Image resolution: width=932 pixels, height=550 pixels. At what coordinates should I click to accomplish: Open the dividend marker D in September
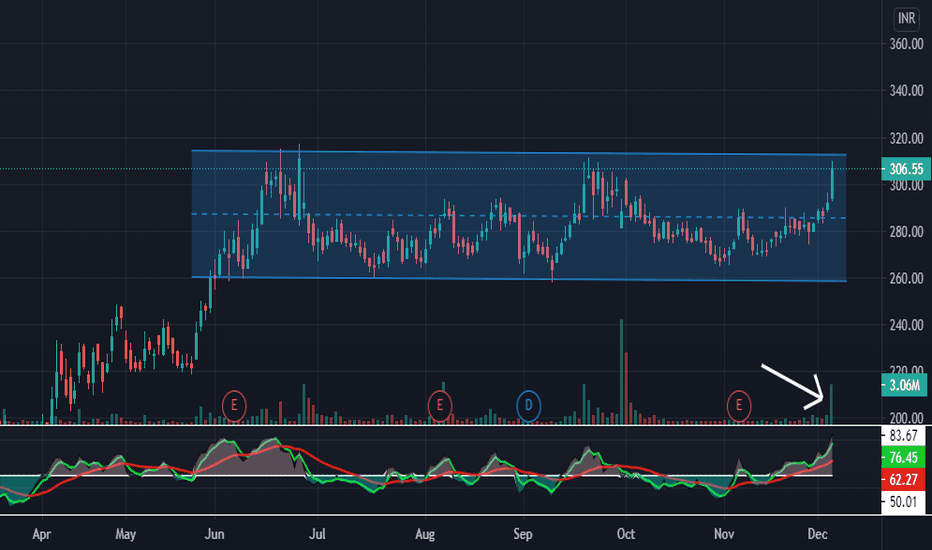528,407
